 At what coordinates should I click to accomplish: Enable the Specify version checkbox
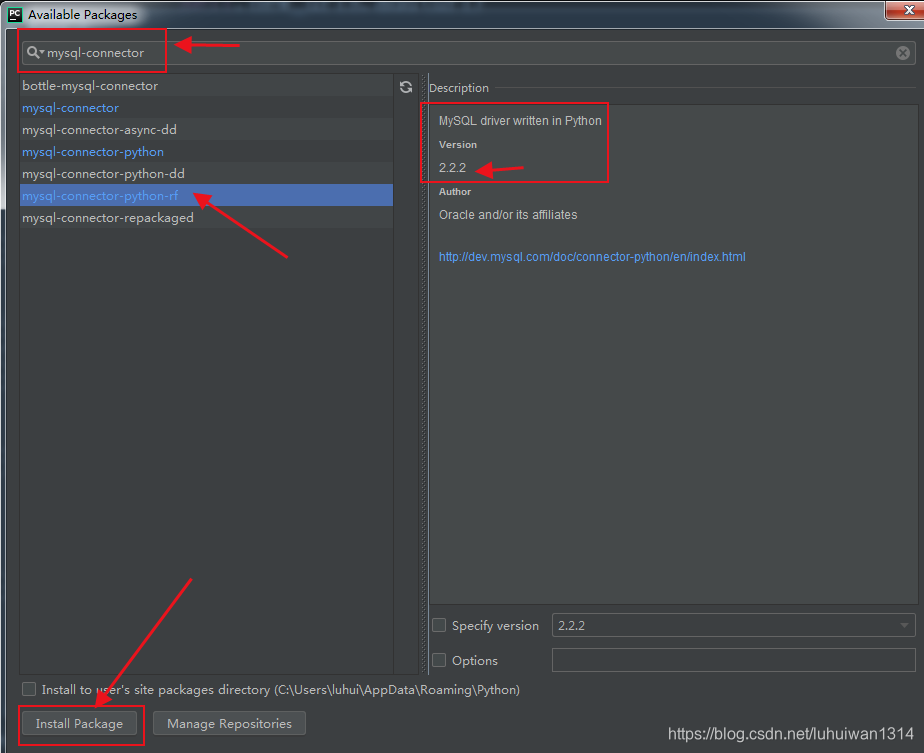coord(439,625)
